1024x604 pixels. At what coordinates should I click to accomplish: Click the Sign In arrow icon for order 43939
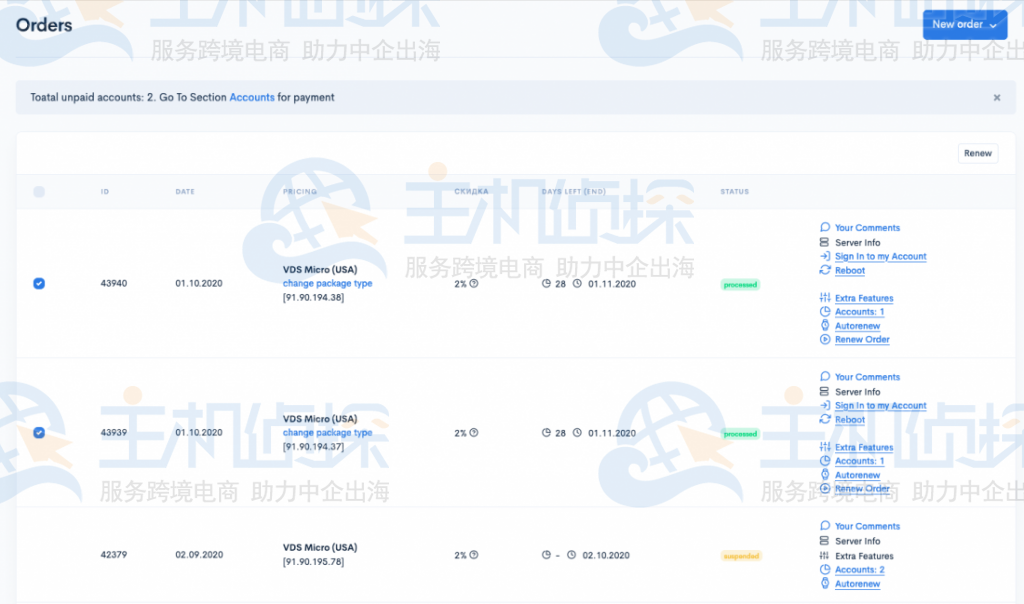825,405
